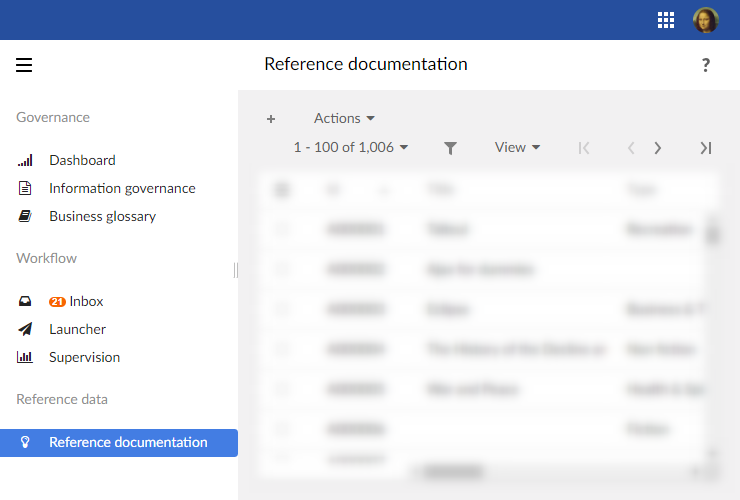The image size is (740, 500).
Task: Go to the next page arrow
Action: 657,148
